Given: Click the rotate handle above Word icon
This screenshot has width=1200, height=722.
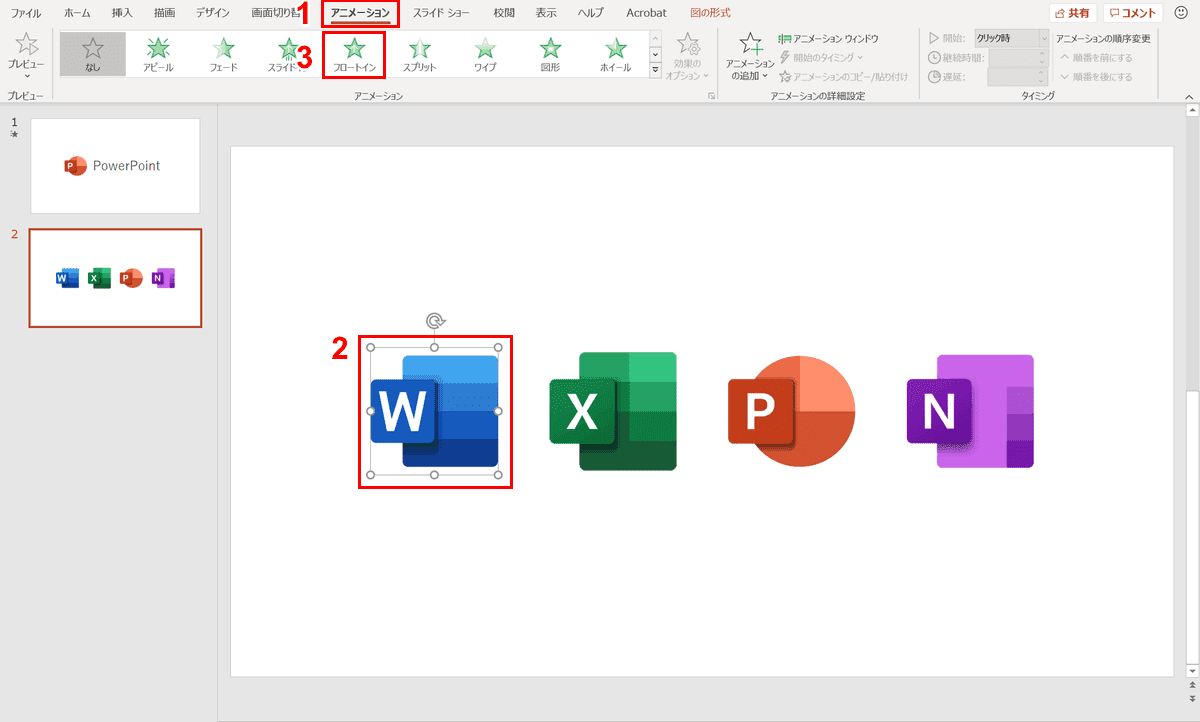Looking at the screenshot, I should pos(434,321).
